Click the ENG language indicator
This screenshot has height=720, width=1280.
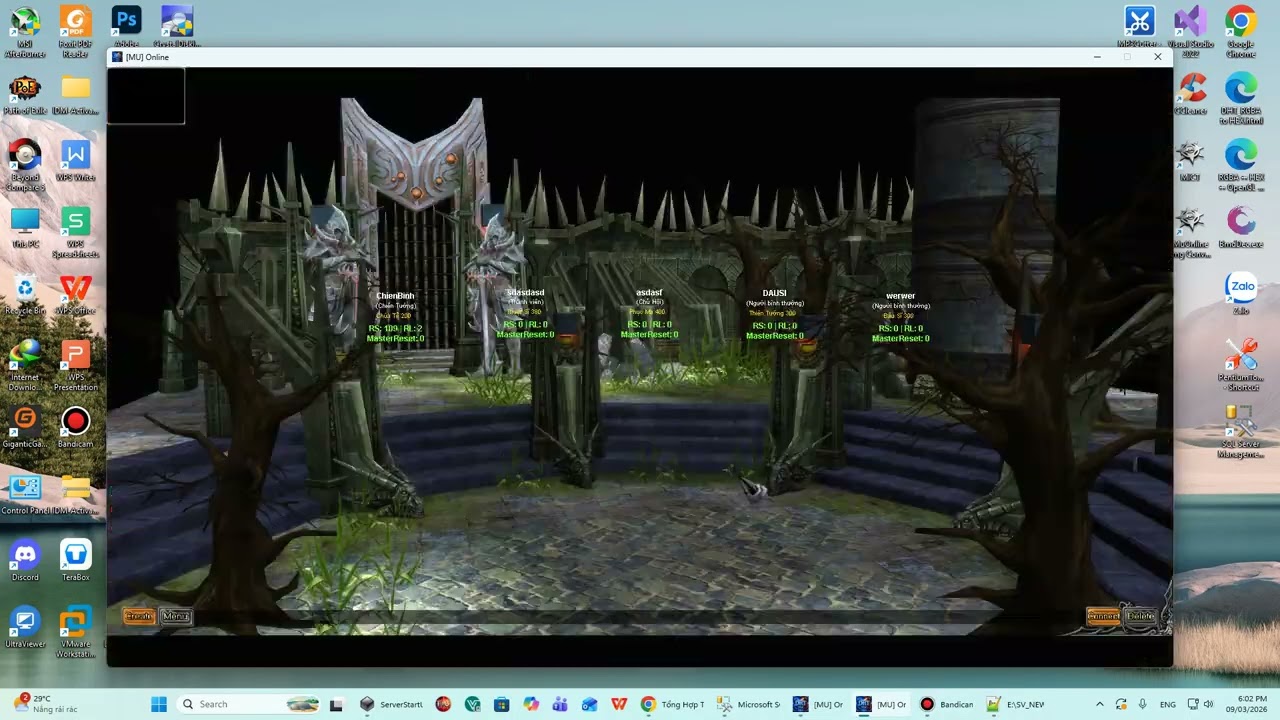click(1168, 704)
